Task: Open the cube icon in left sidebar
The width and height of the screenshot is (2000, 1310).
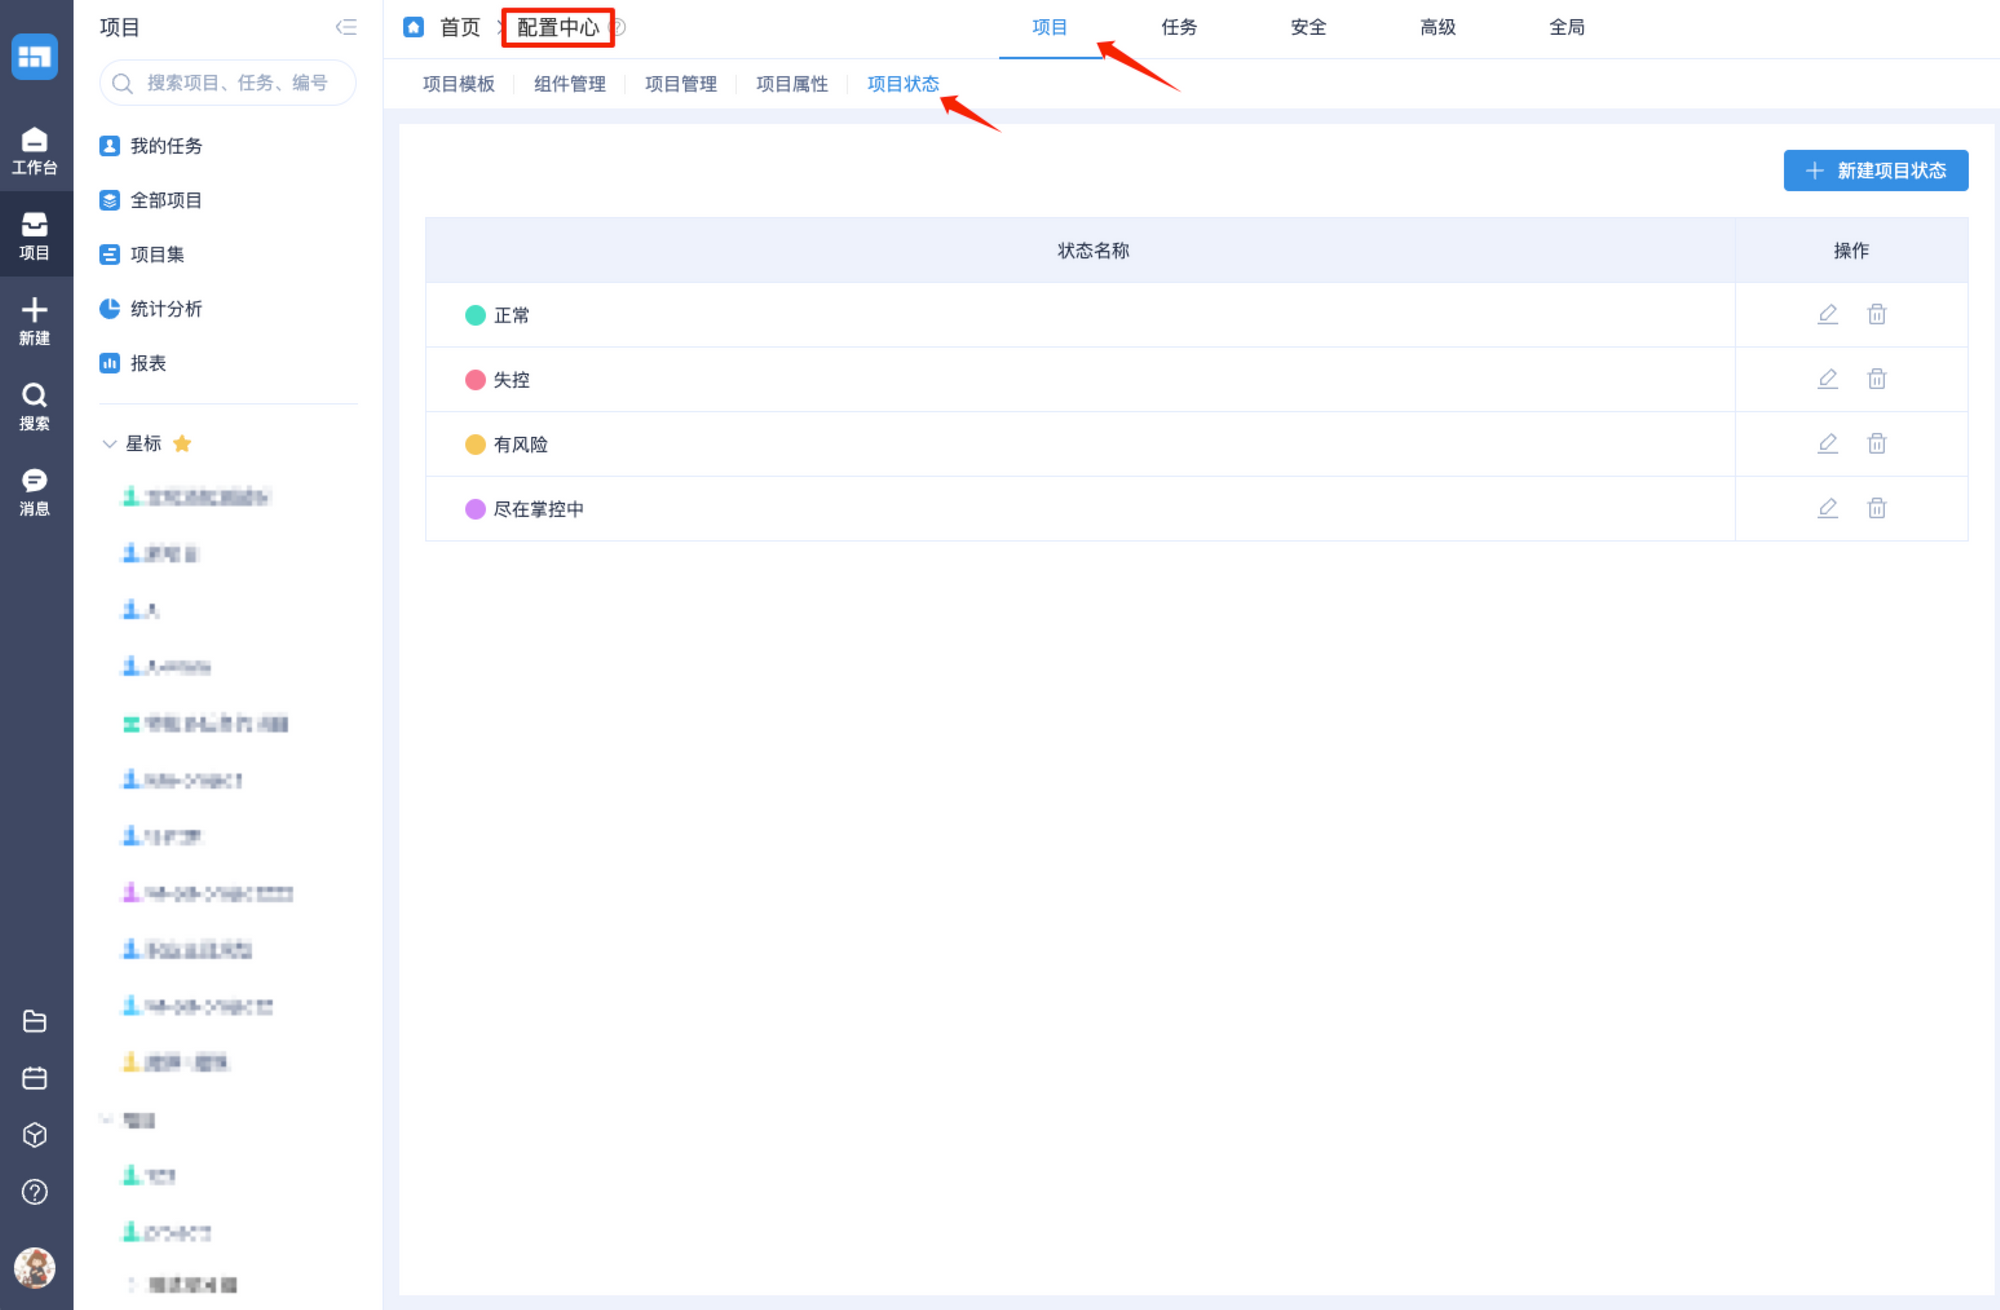Action: click(35, 1135)
